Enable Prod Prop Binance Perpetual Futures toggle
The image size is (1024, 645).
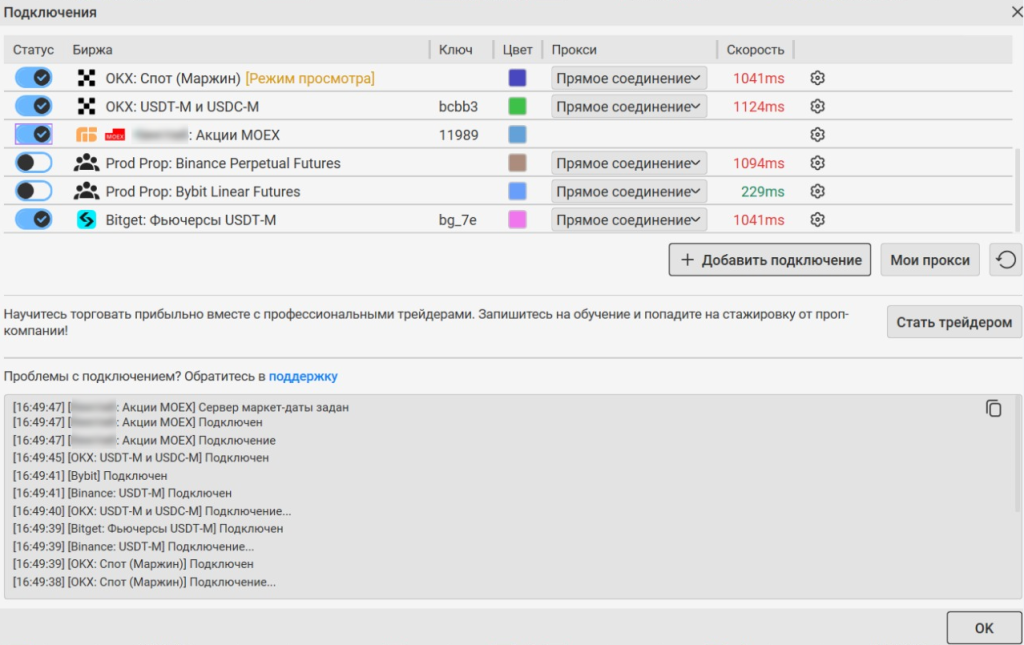[34, 163]
